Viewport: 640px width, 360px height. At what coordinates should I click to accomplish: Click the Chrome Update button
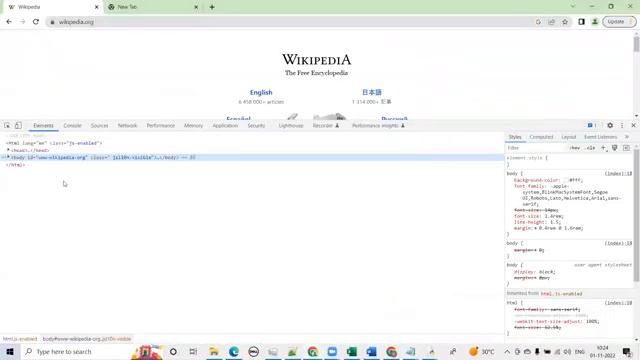click(619, 22)
